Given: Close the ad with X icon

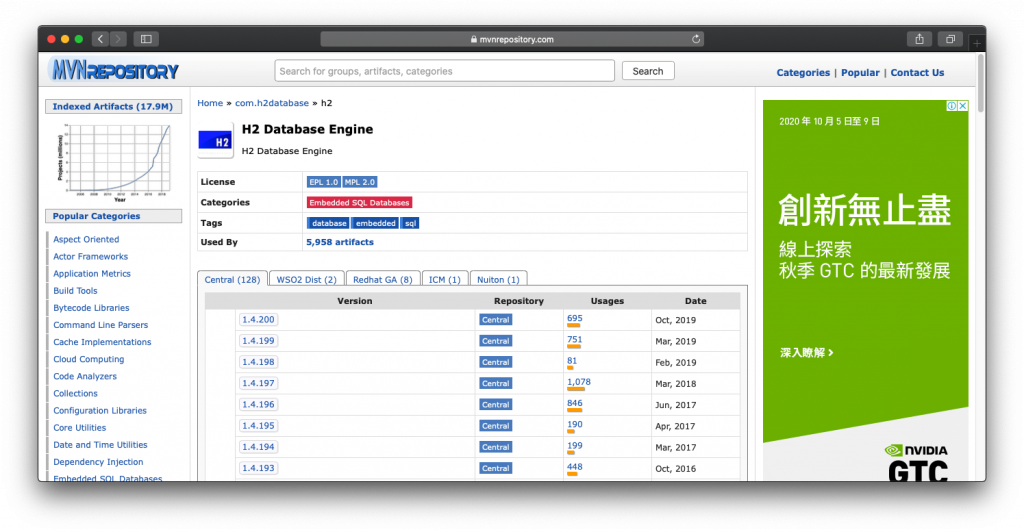Looking at the screenshot, I should (963, 106).
